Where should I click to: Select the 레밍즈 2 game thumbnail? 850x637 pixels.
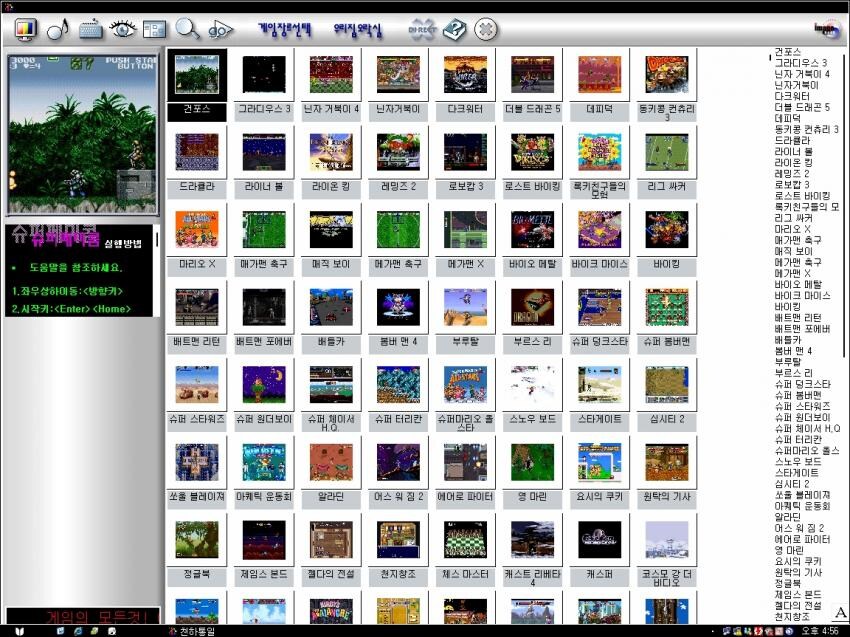pos(398,152)
